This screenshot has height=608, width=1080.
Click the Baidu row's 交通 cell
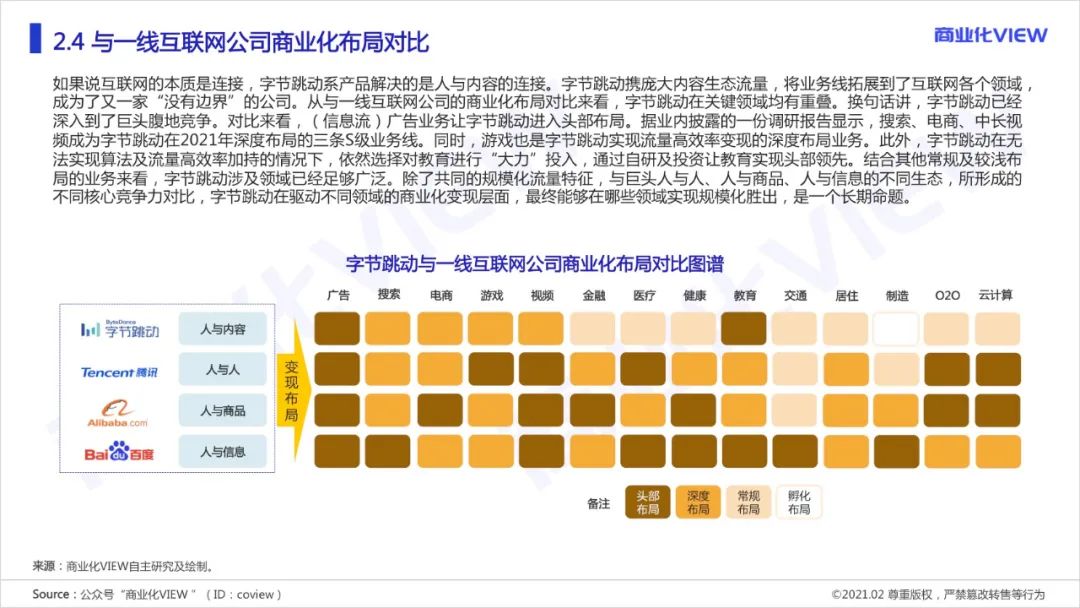coord(795,452)
